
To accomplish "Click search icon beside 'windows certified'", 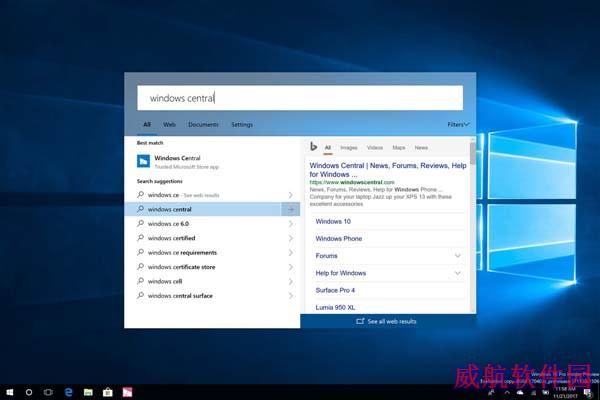I will point(141,238).
